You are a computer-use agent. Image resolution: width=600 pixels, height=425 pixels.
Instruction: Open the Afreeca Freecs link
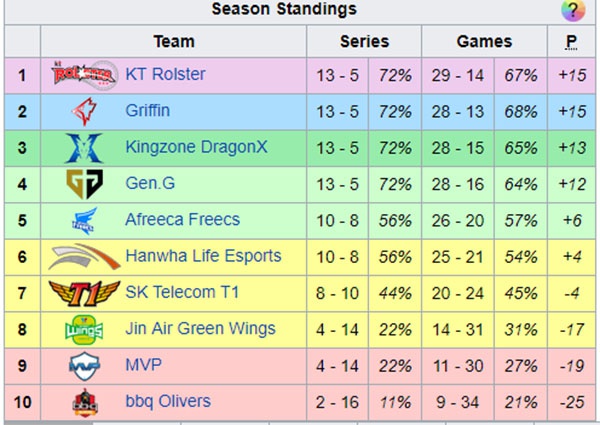[183, 220]
